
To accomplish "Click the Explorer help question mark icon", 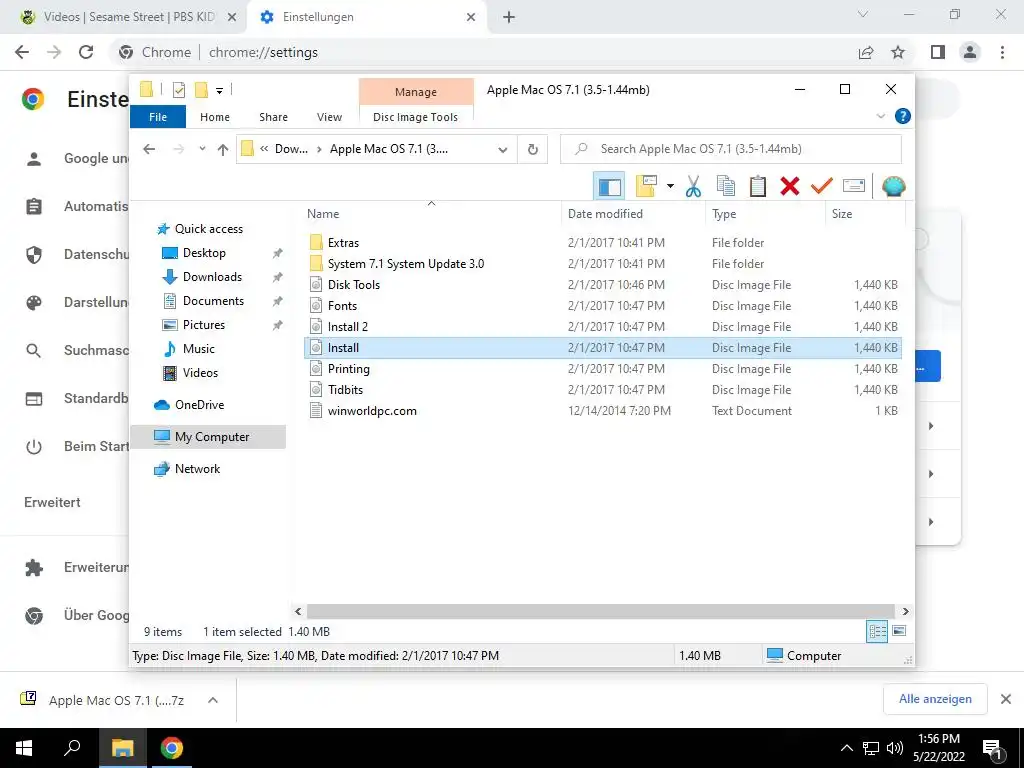I will [903, 116].
